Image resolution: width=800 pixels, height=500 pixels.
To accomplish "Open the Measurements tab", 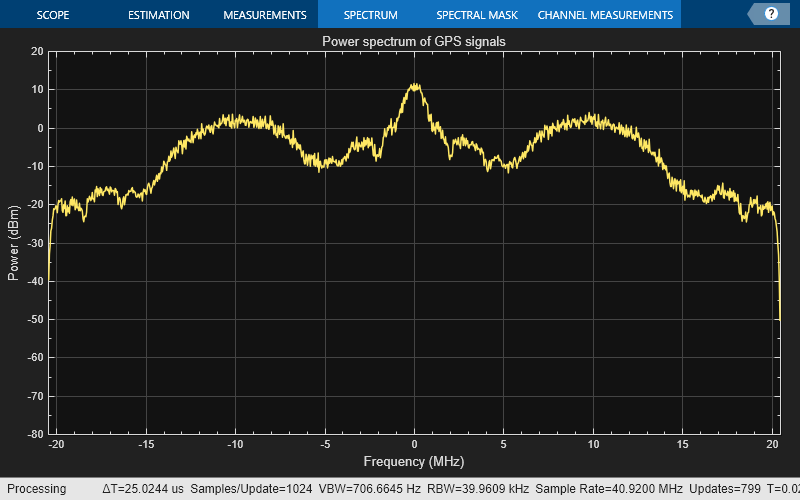I will 265,15.
